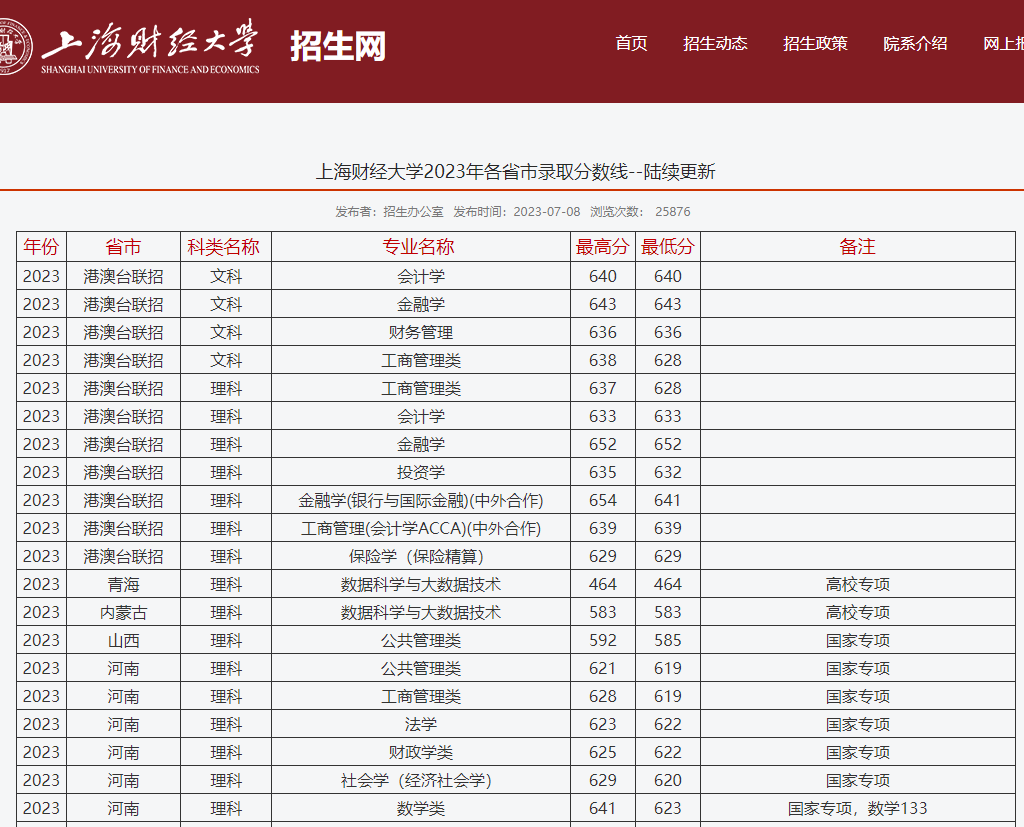Click the 年份 column header

pyautogui.click(x=41, y=247)
